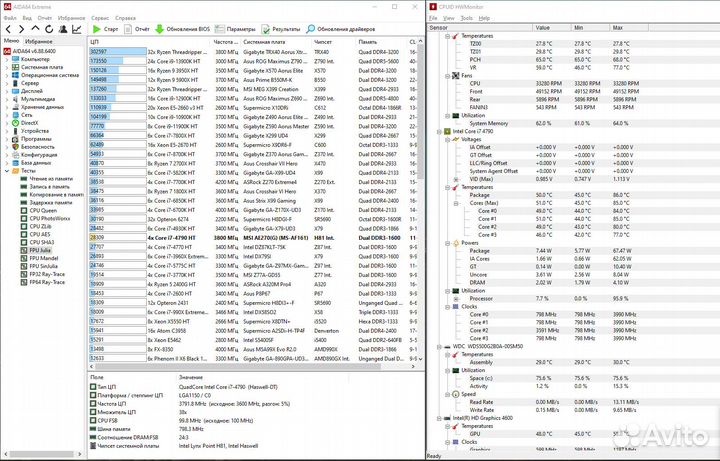Select the Программы icon in the tree

pos(16,139)
